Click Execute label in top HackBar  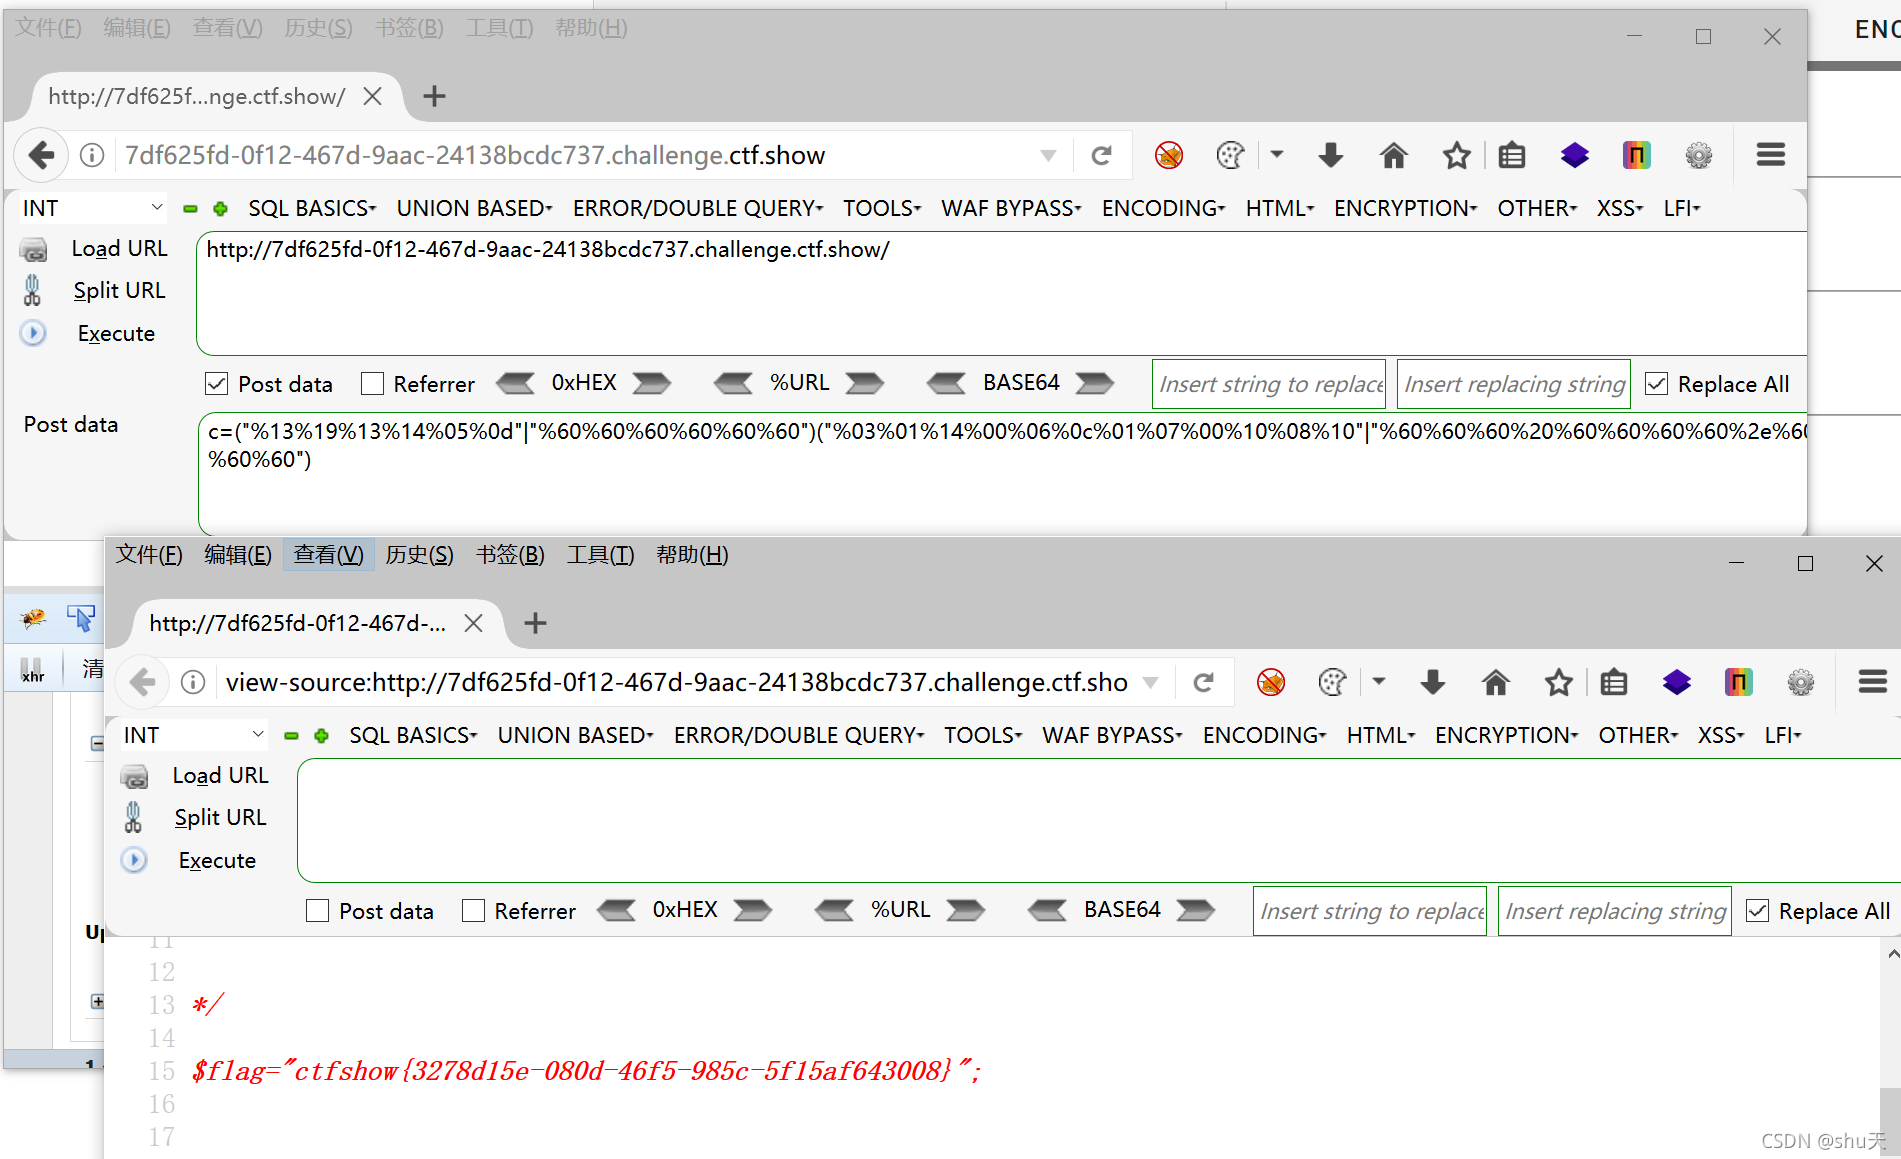coord(116,333)
